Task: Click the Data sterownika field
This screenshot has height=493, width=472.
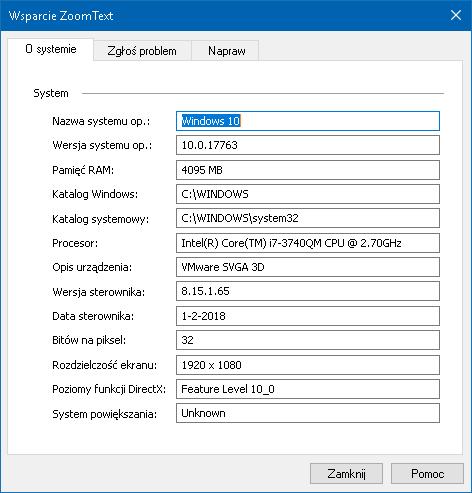Action: [308, 316]
